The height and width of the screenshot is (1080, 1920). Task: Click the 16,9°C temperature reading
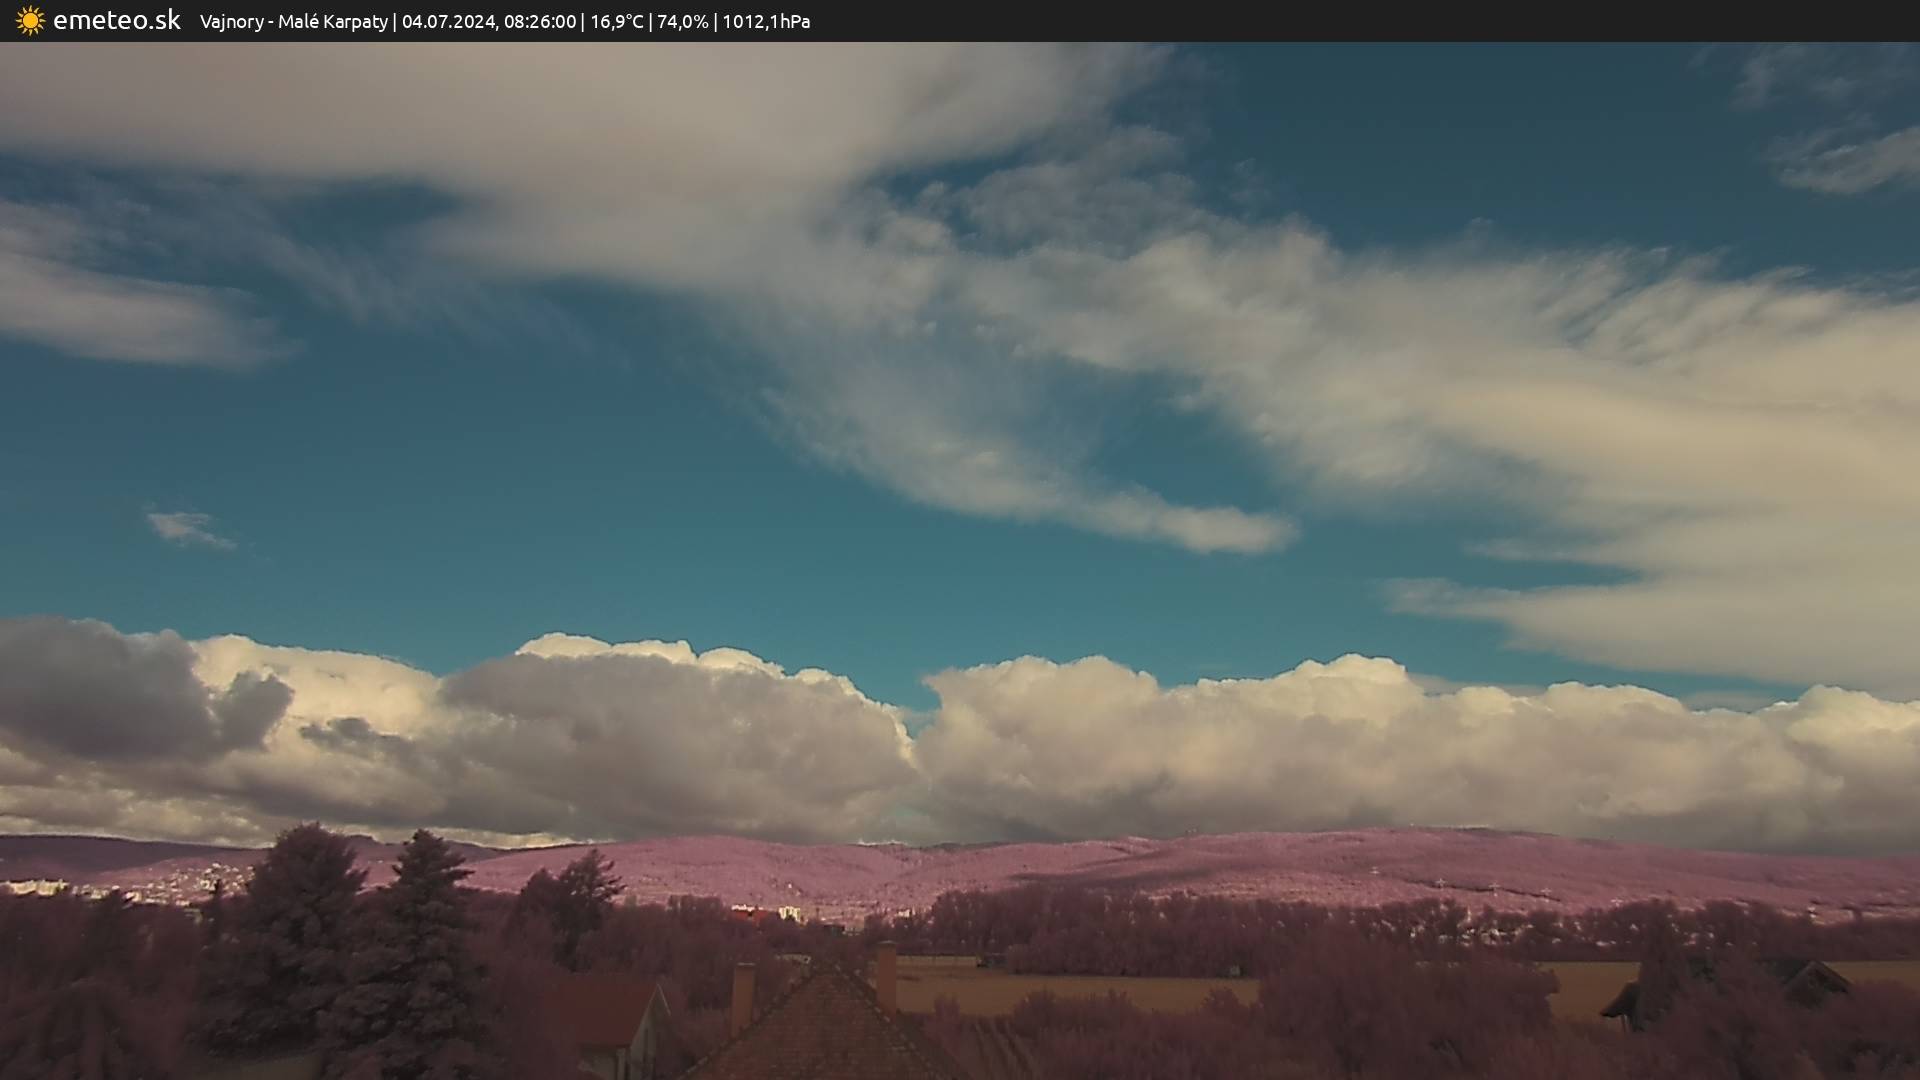[616, 22]
